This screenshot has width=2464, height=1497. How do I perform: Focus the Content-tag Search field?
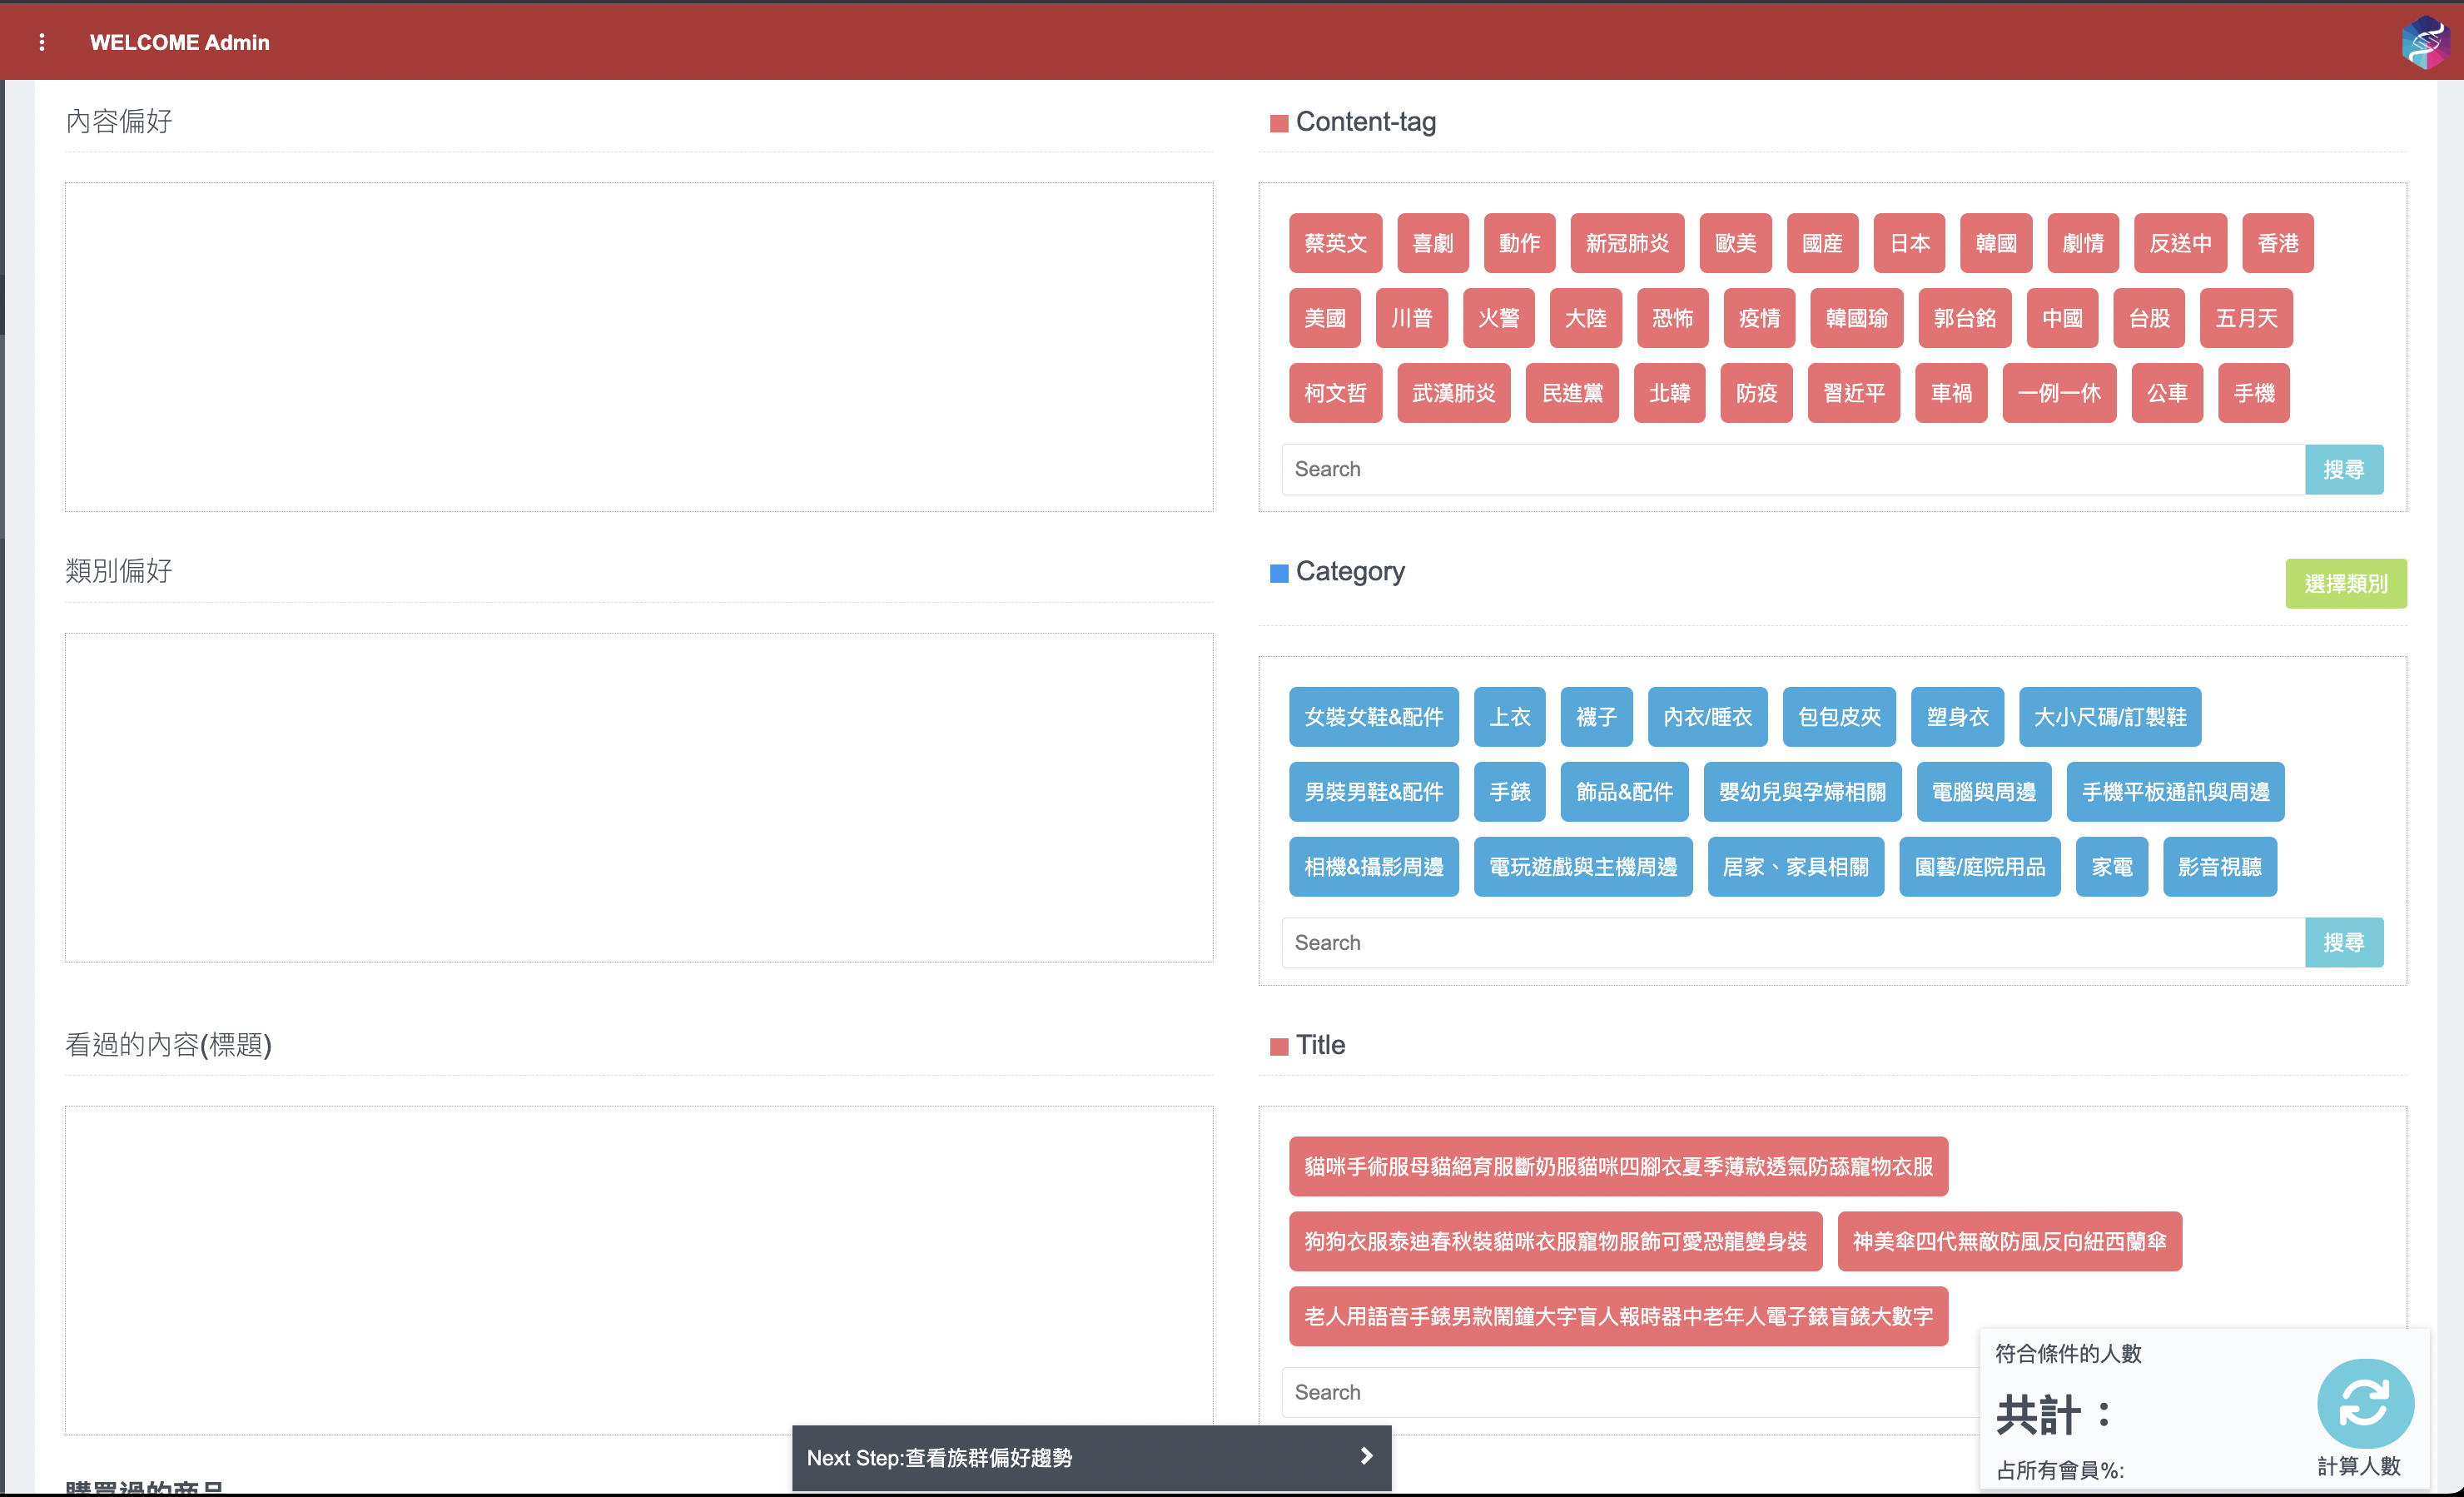coord(1790,469)
